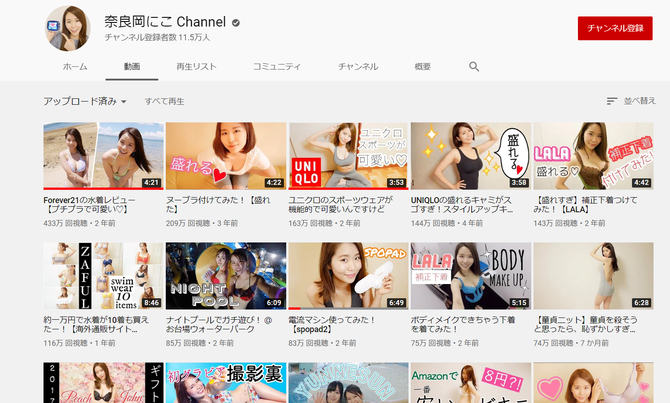670x403 pixels.
Task: Click the 4:21 duration badge
Action: tap(151, 182)
